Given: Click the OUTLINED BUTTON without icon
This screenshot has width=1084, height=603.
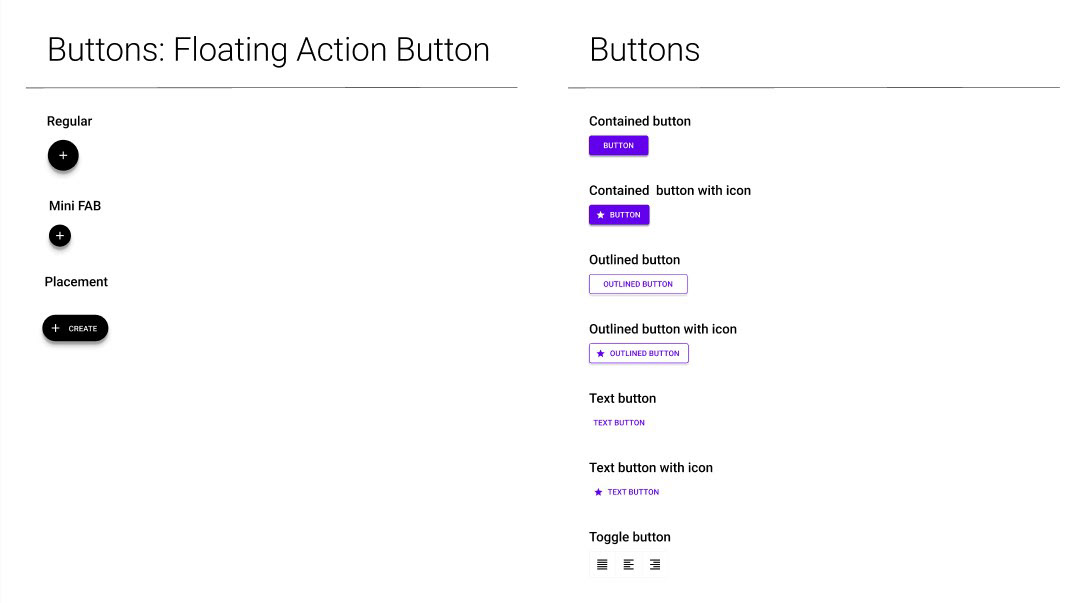Looking at the screenshot, I should (638, 284).
